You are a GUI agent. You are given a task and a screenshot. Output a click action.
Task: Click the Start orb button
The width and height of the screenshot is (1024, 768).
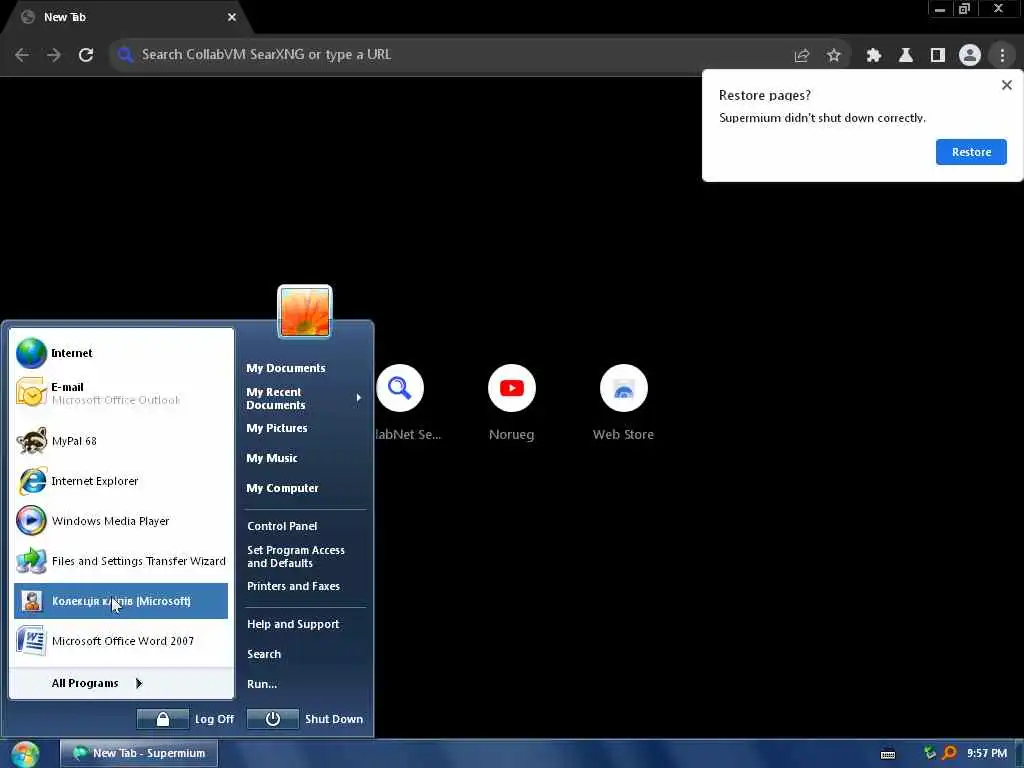point(25,754)
